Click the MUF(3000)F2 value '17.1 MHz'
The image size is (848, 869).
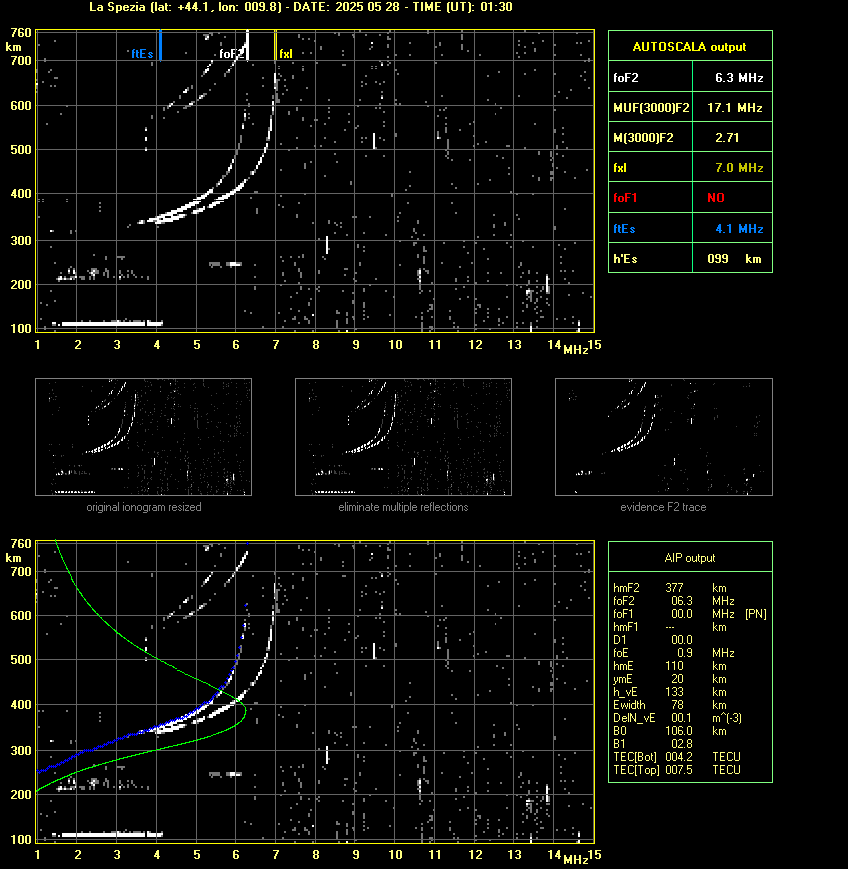point(735,108)
